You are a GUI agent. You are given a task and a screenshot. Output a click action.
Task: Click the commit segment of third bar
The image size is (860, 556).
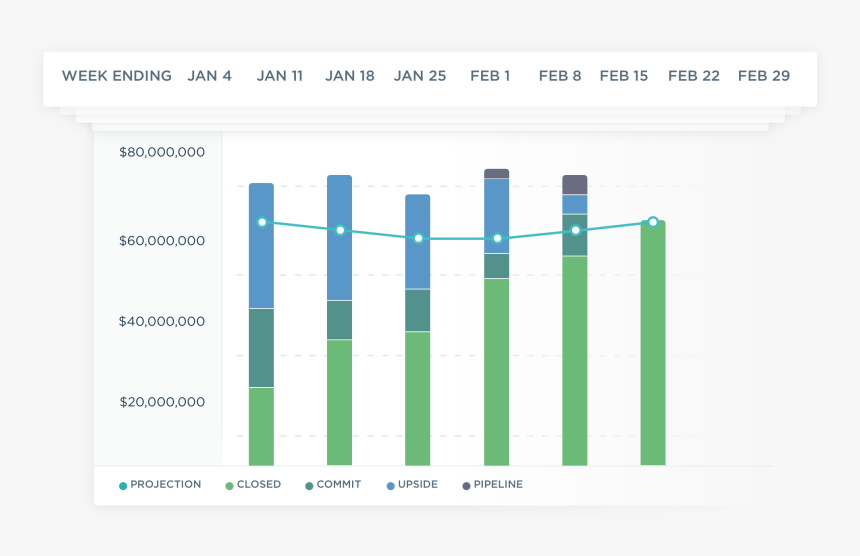click(418, 310)
